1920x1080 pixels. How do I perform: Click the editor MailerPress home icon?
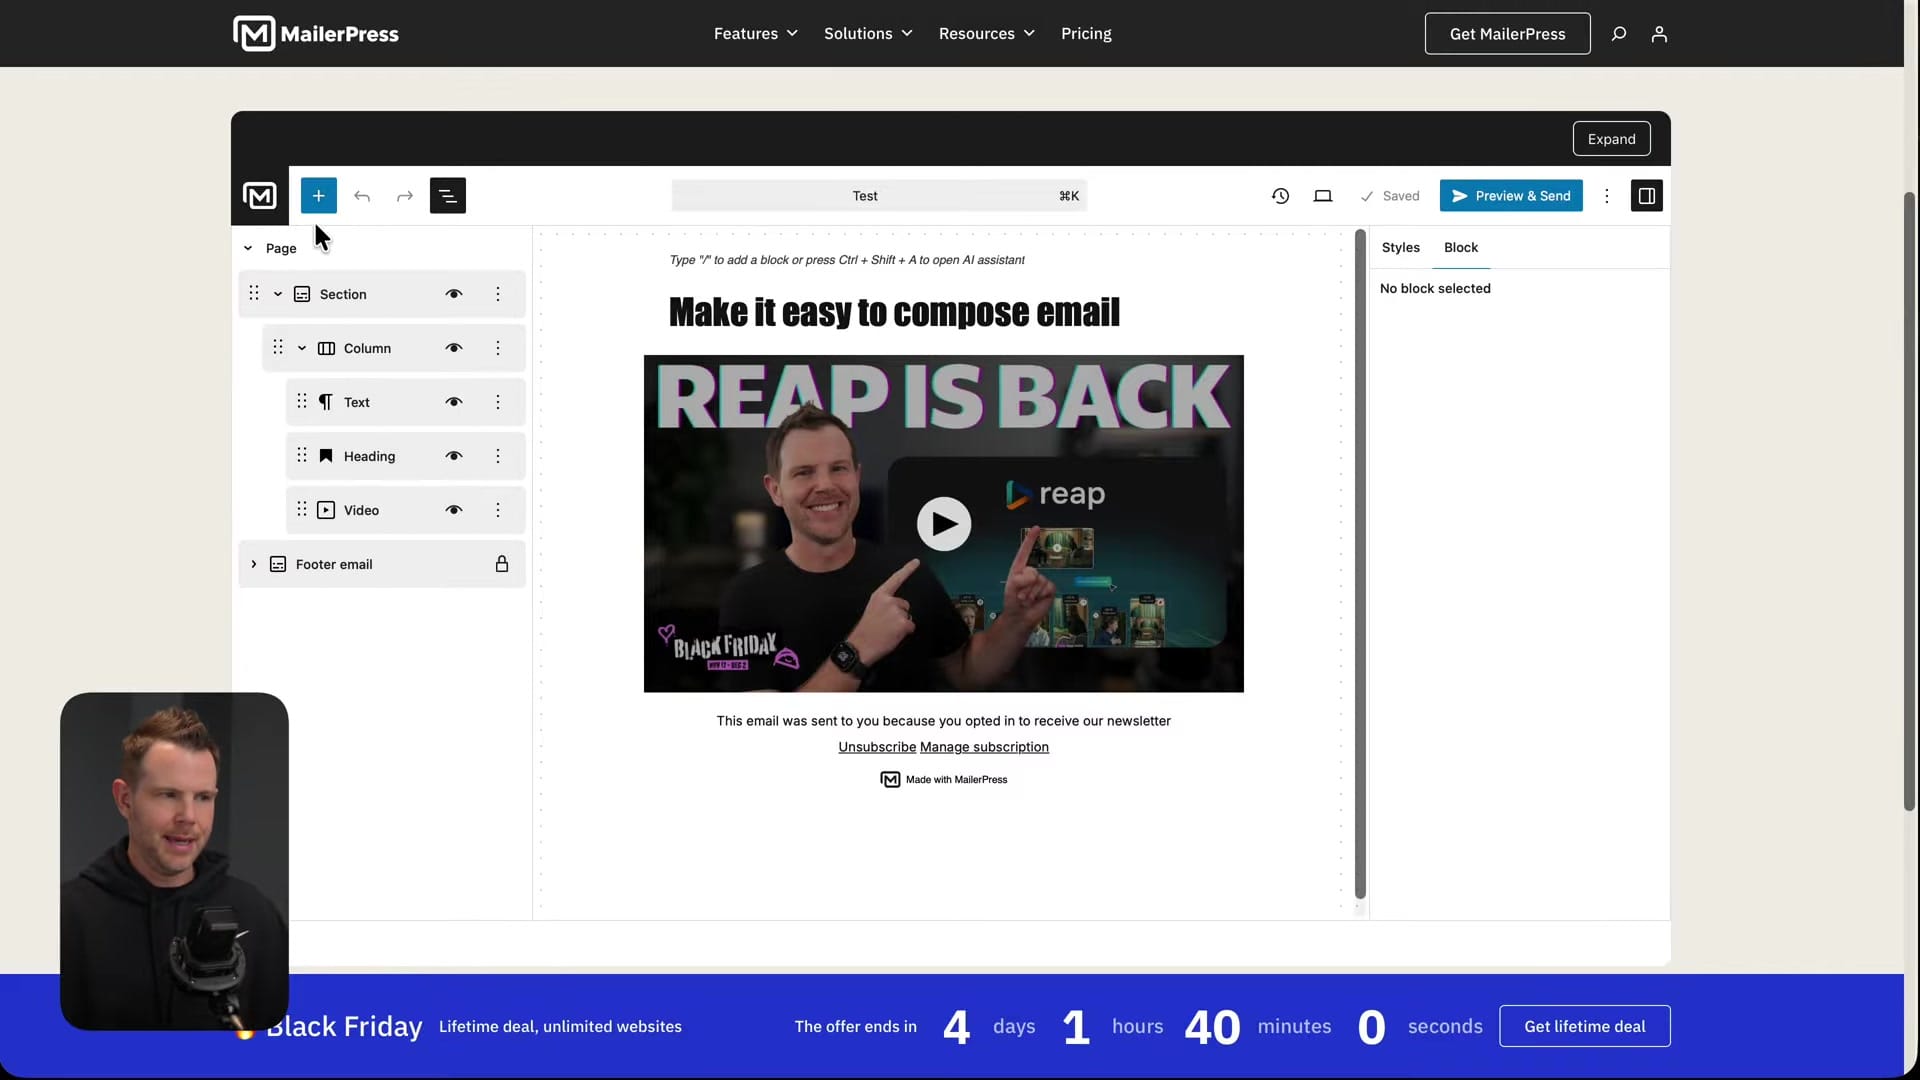[x=260, y=196]
